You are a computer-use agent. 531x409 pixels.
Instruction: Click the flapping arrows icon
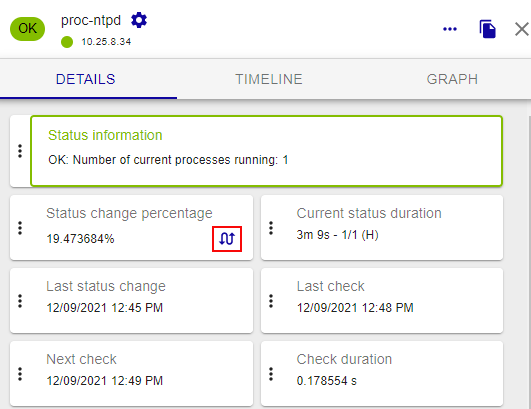[227, 239]
